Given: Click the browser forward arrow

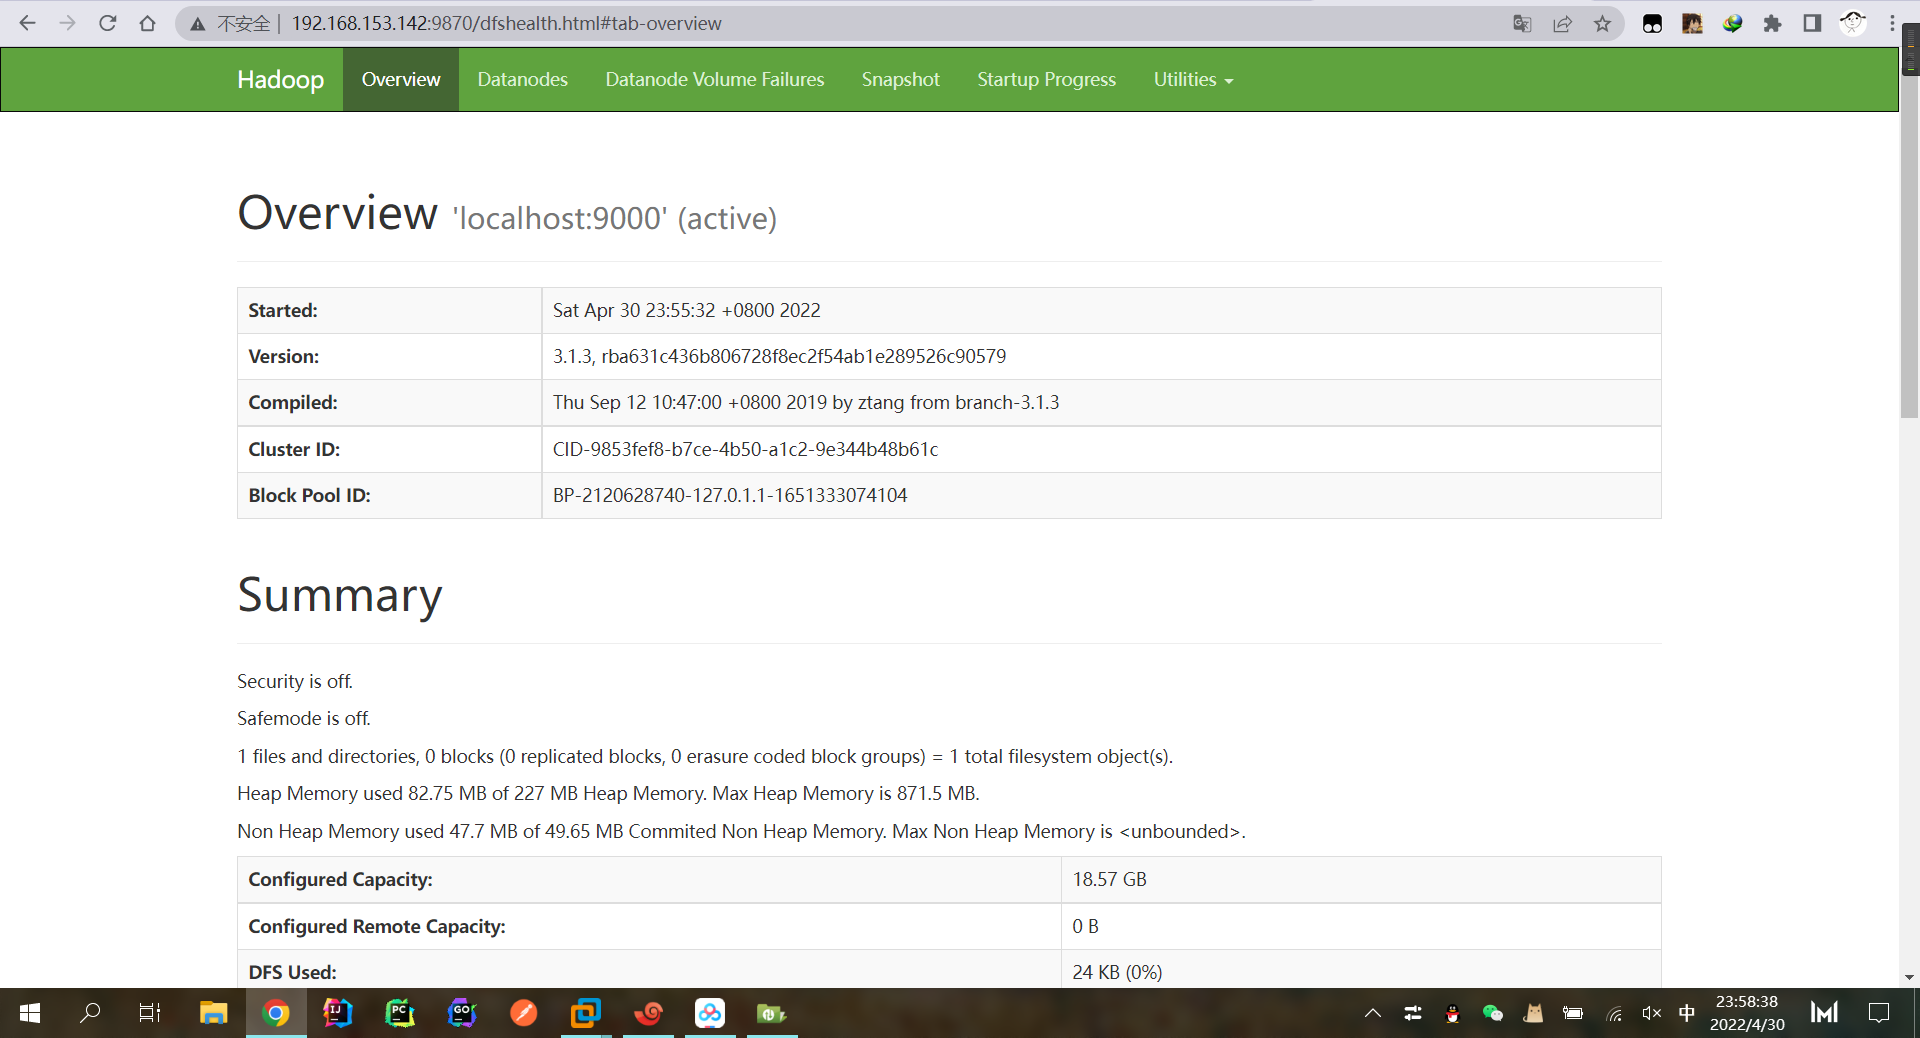Looking at the screenshot, I should [x=67, y=23].
